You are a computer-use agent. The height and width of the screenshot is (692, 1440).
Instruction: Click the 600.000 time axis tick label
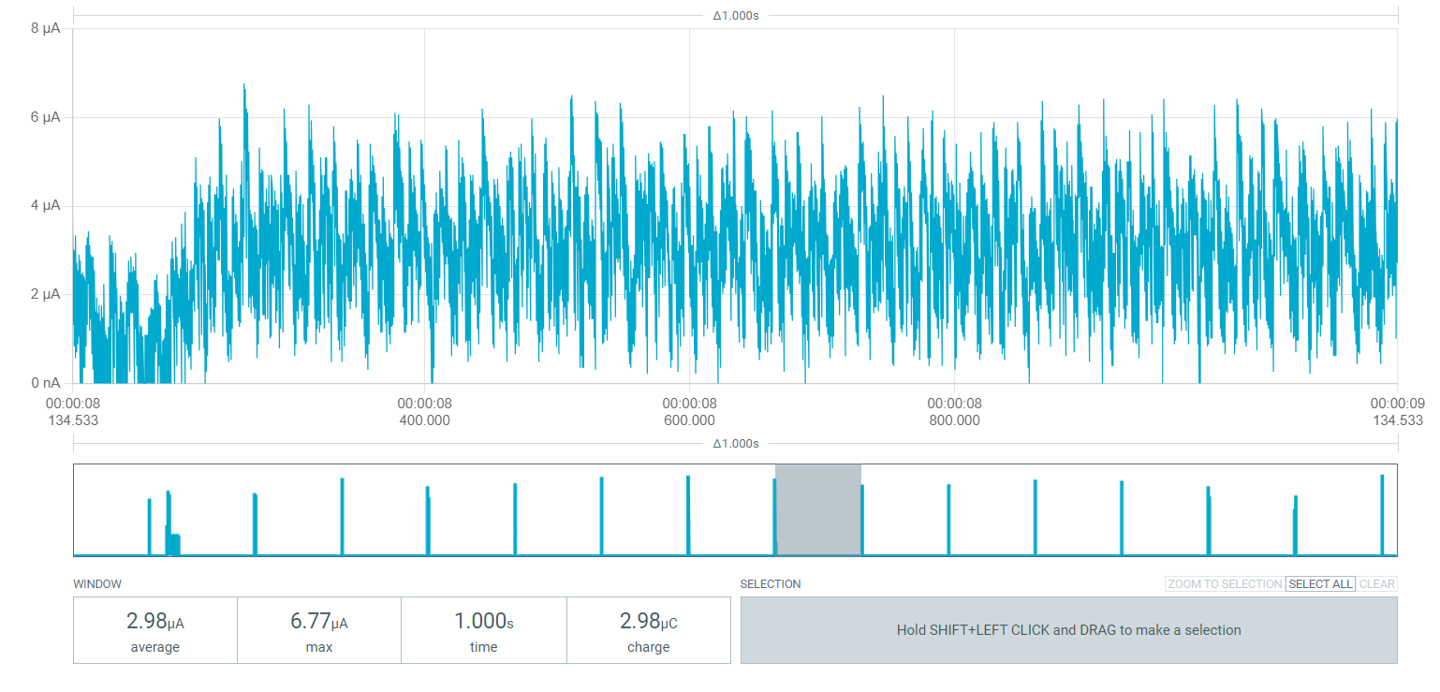(689, 421)
